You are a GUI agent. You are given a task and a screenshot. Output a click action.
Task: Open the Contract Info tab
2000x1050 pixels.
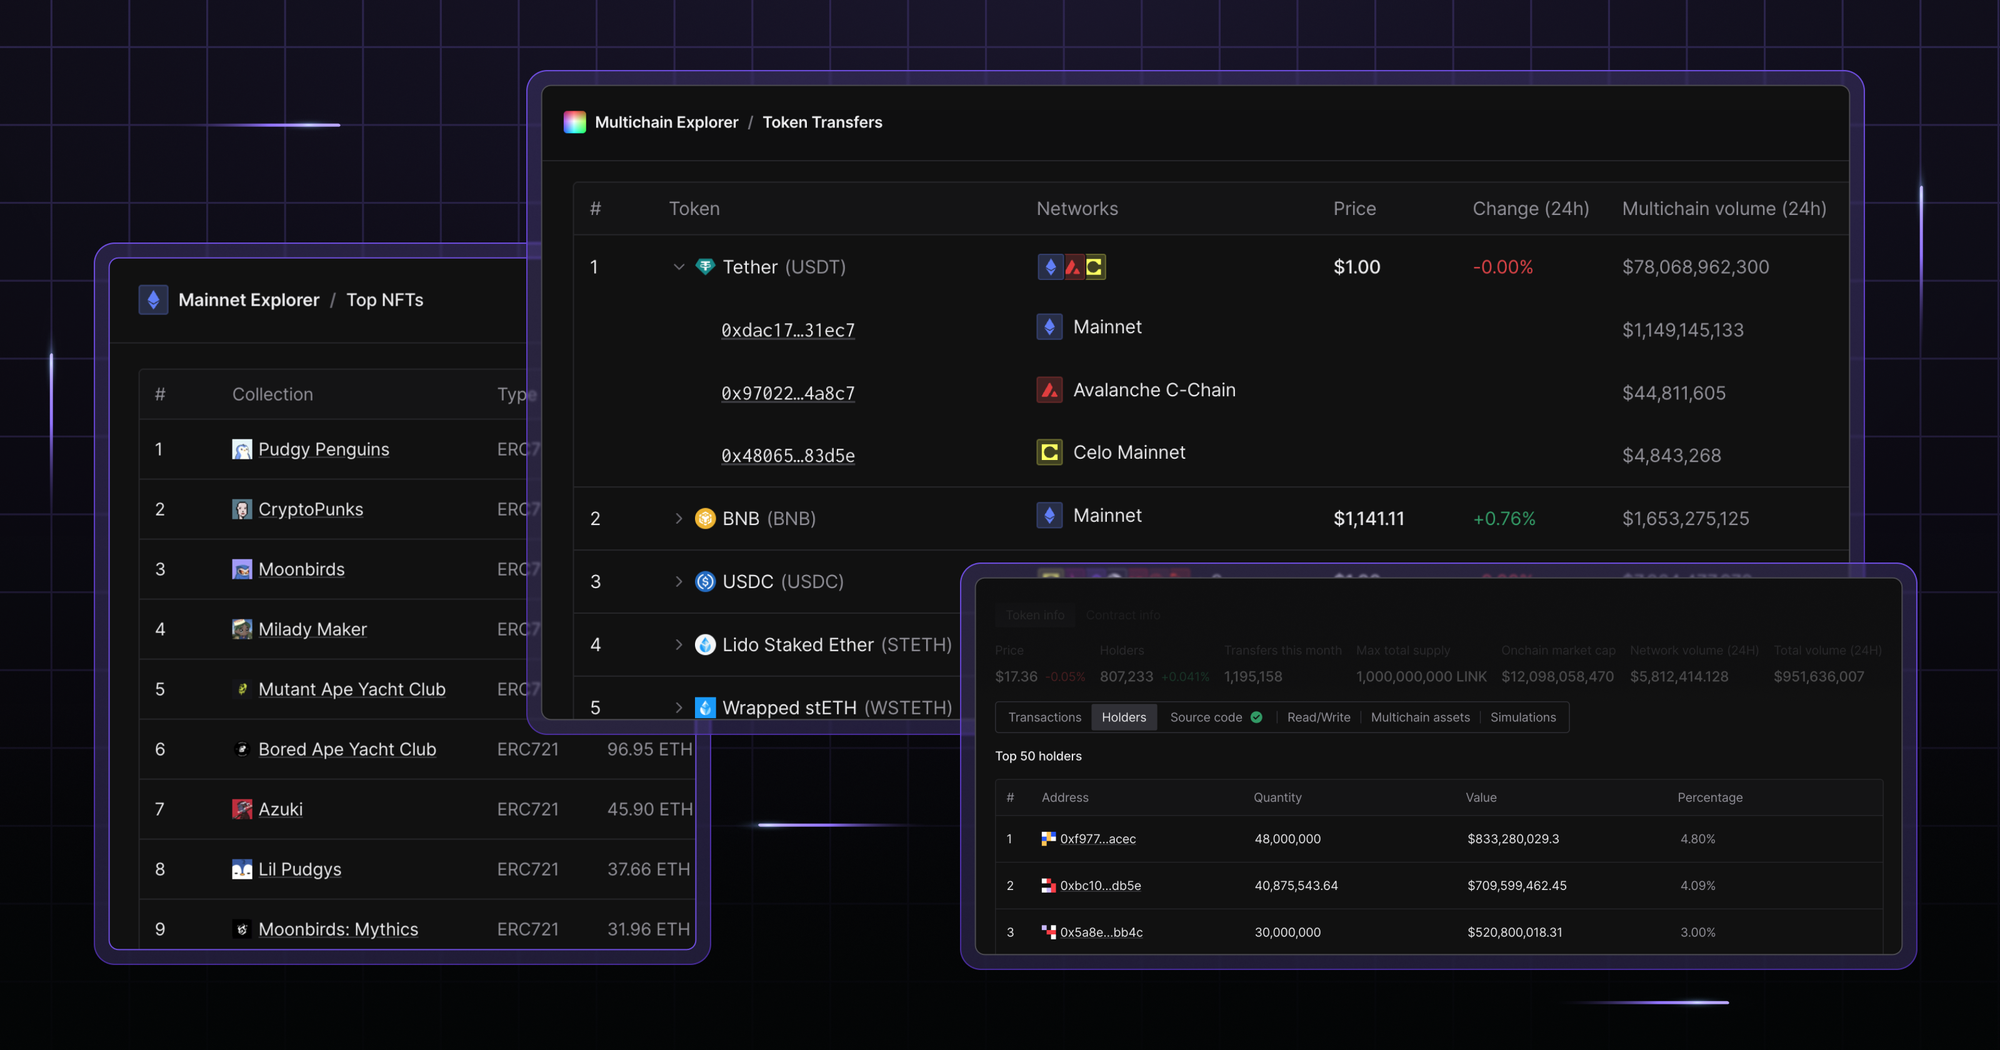[x=1122, y=615]
